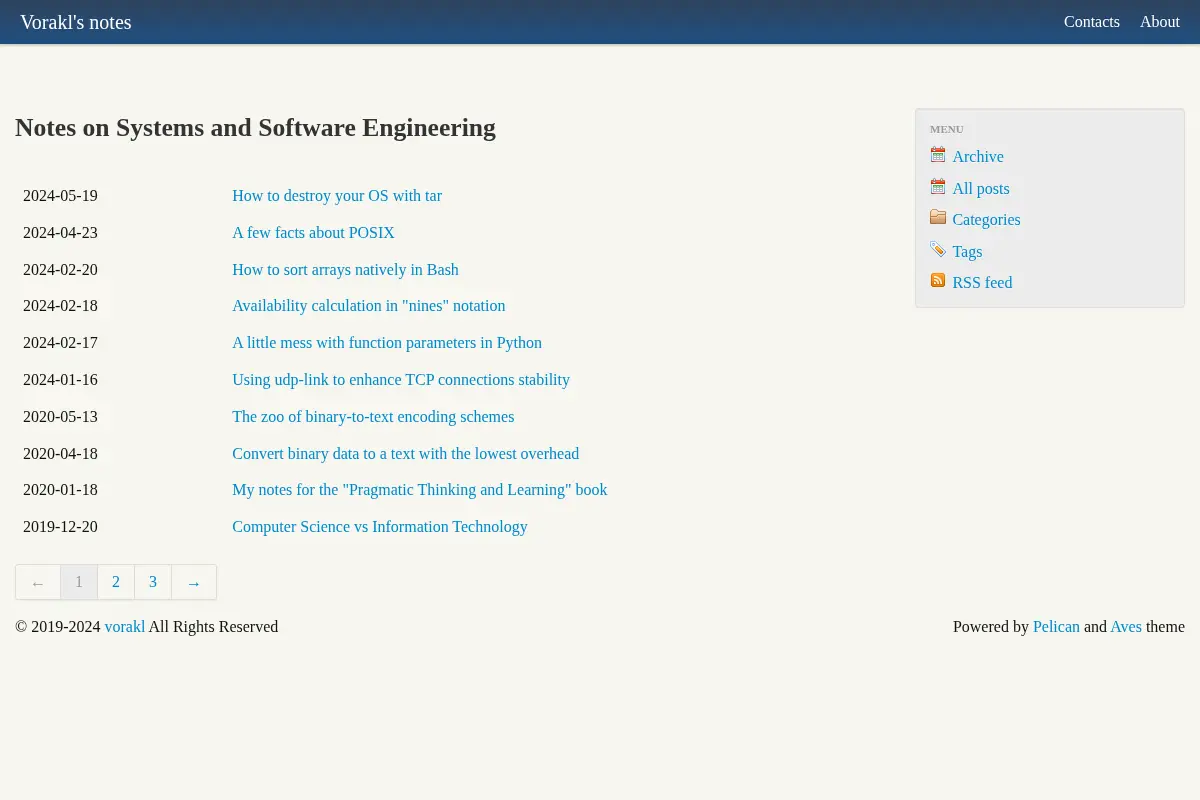Screen dimensions: 1200x800
Task: Open the Categories menu link
Action: point(986,220)
